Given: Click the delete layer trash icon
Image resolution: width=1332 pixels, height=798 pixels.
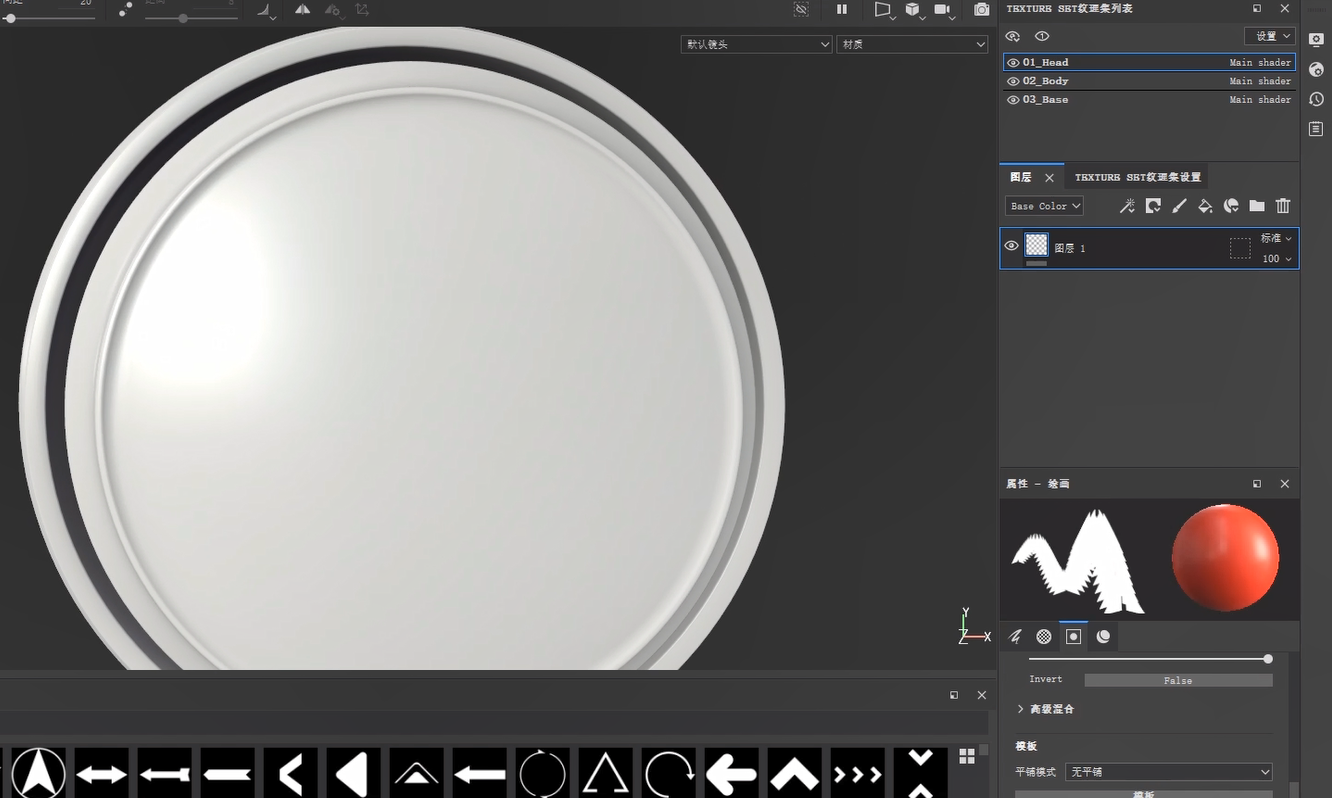Looking at the screenshot, I should click(x=1283, y=205).
